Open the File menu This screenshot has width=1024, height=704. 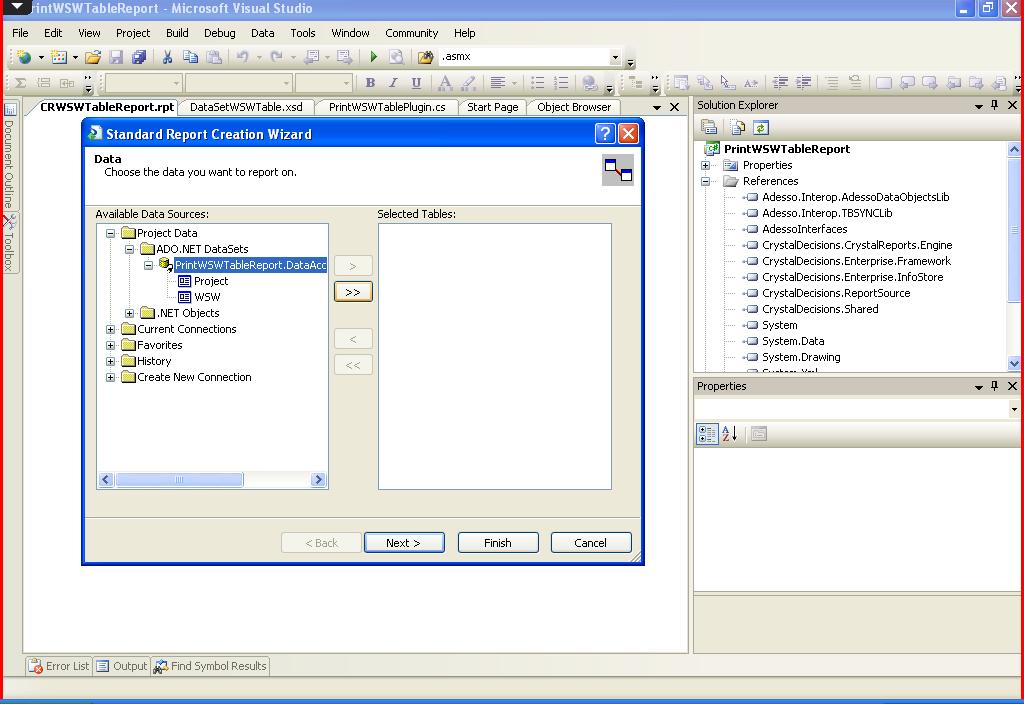[20, 33]
